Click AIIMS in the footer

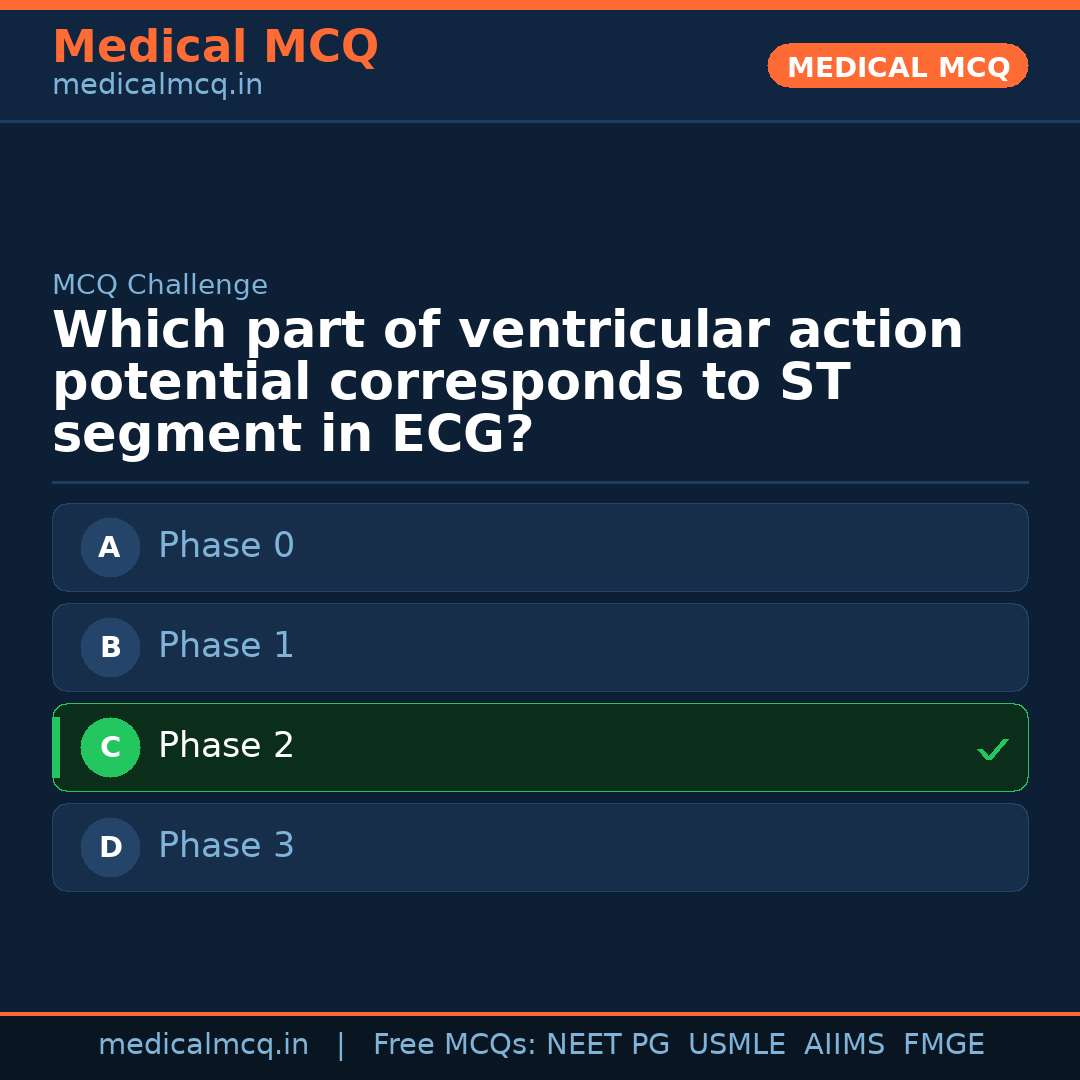pyautogui.click(x=844, y=1045)
